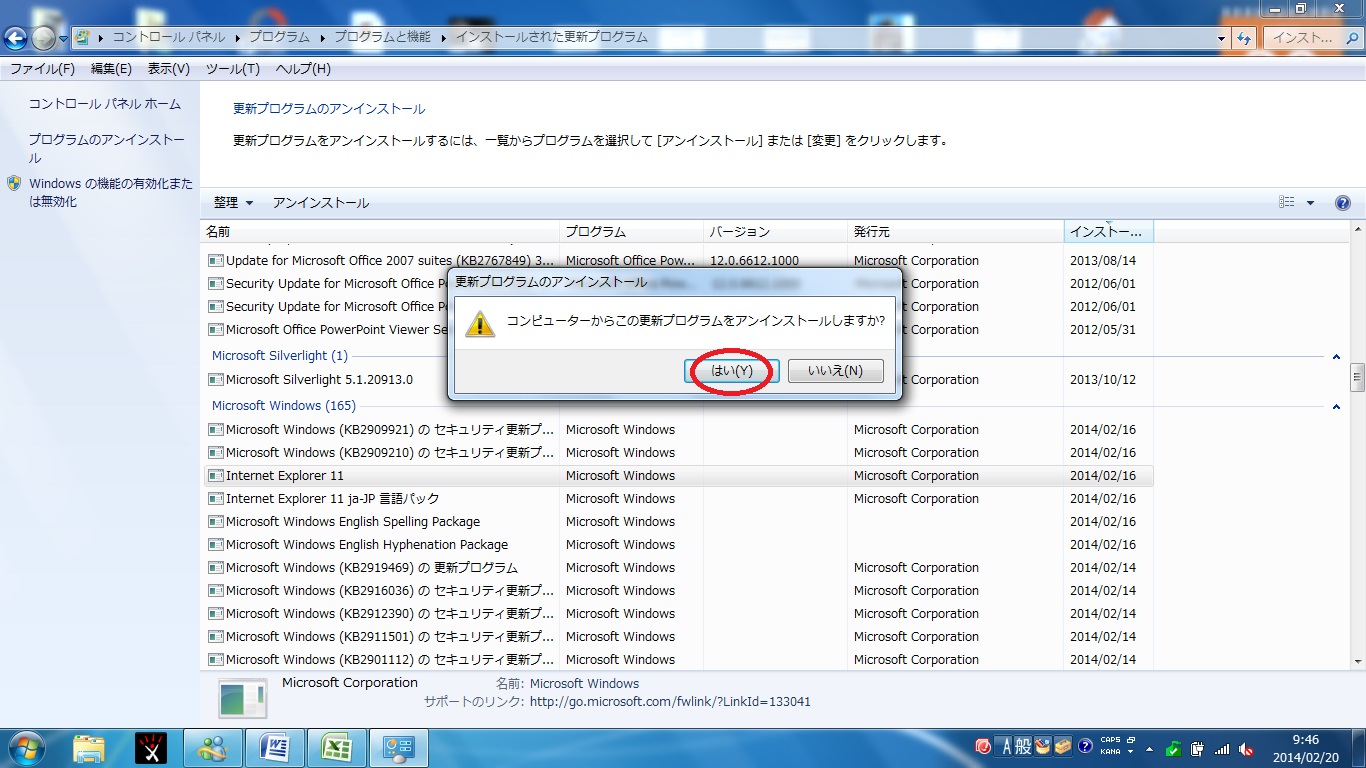
Task: Select Internet Explorer 11 ja-JP 言語パック row
Action: coord(678,499)
